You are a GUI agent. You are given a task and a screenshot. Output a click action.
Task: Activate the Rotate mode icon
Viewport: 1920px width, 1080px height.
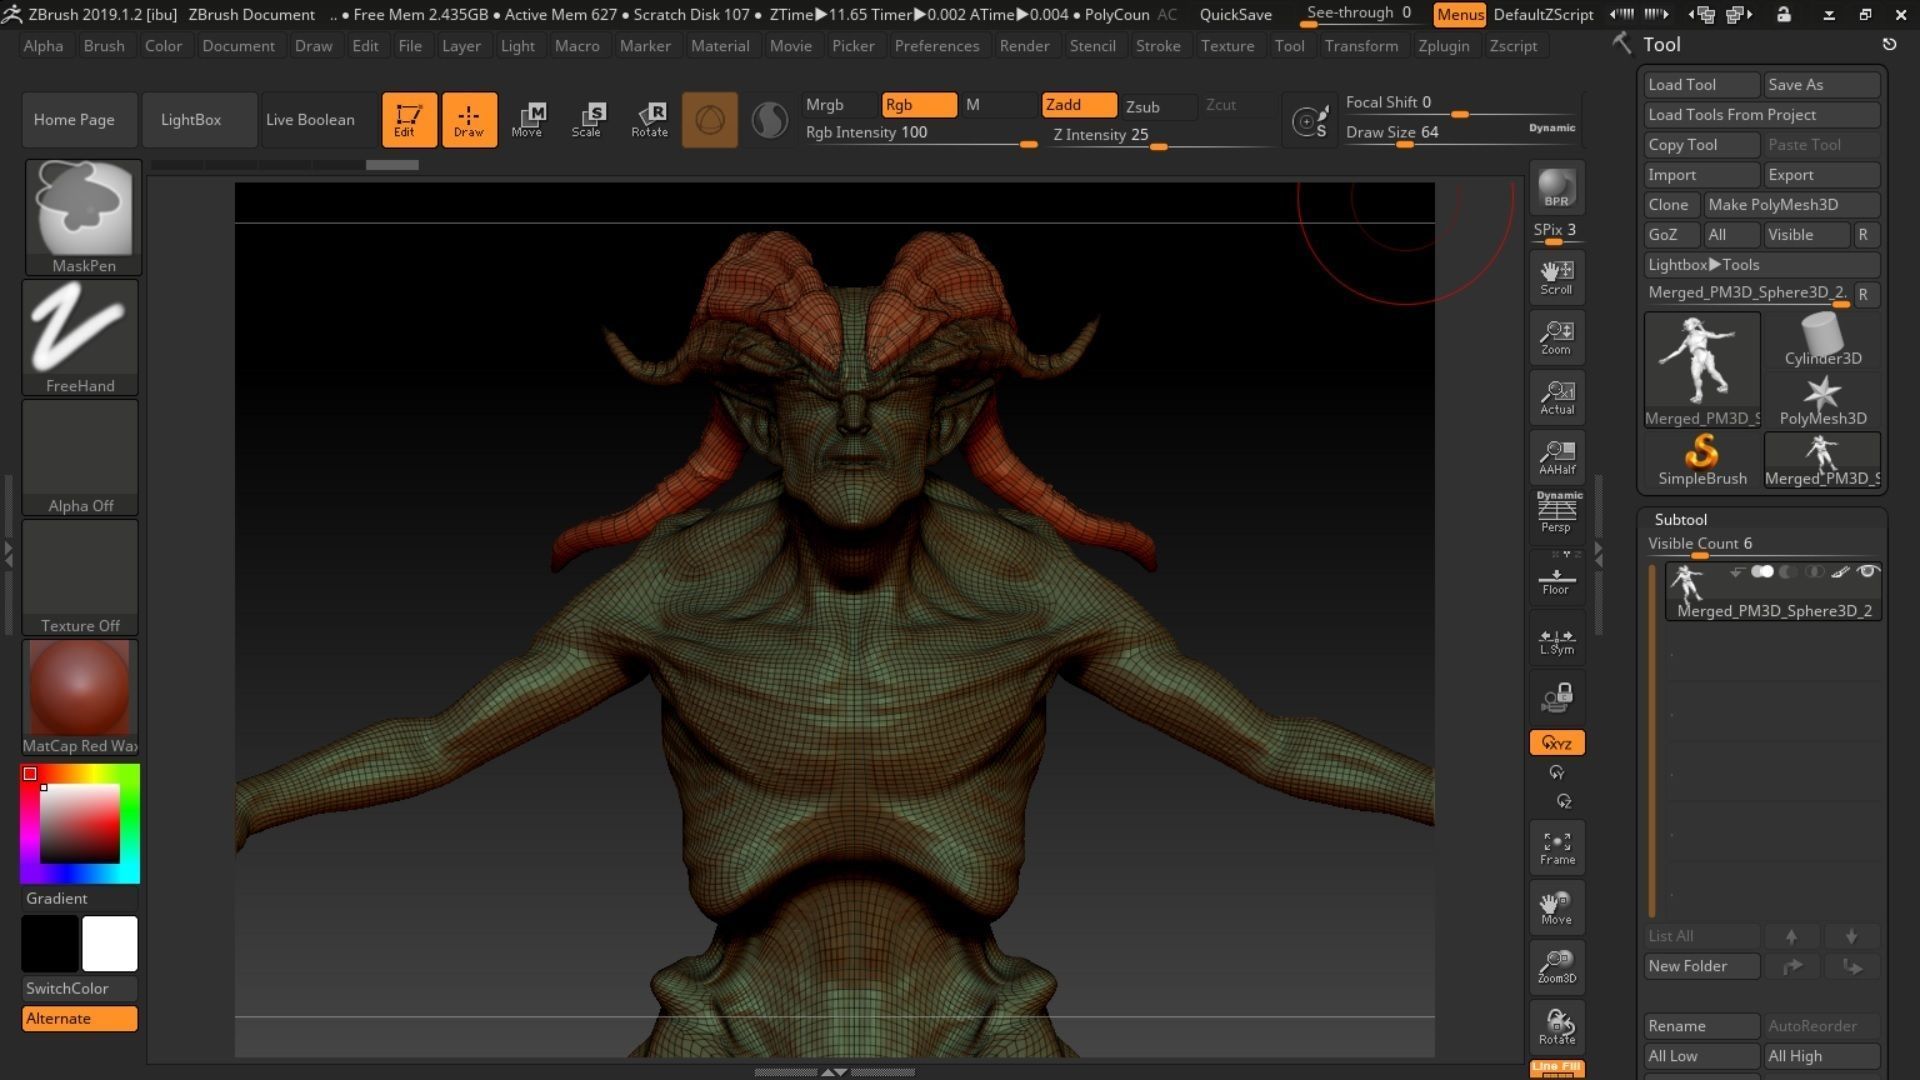point(650,119)
